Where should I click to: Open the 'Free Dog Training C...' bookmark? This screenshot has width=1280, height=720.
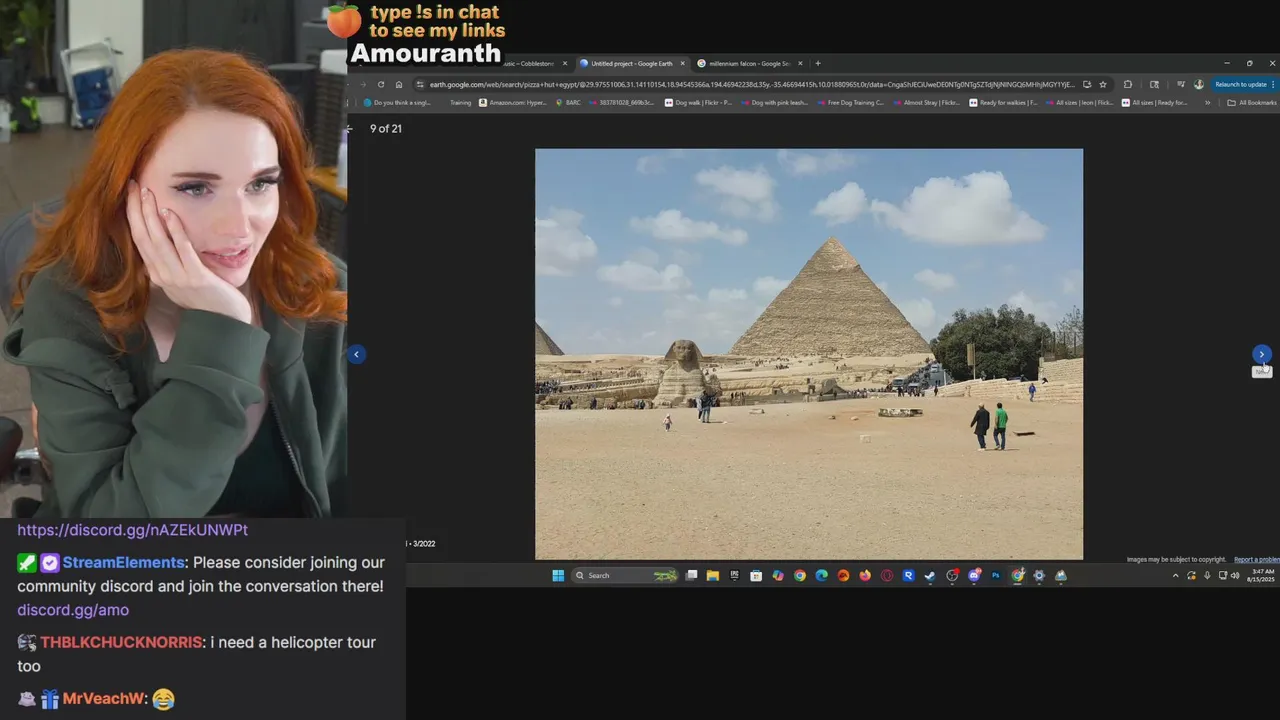click(x=849, y=102)
